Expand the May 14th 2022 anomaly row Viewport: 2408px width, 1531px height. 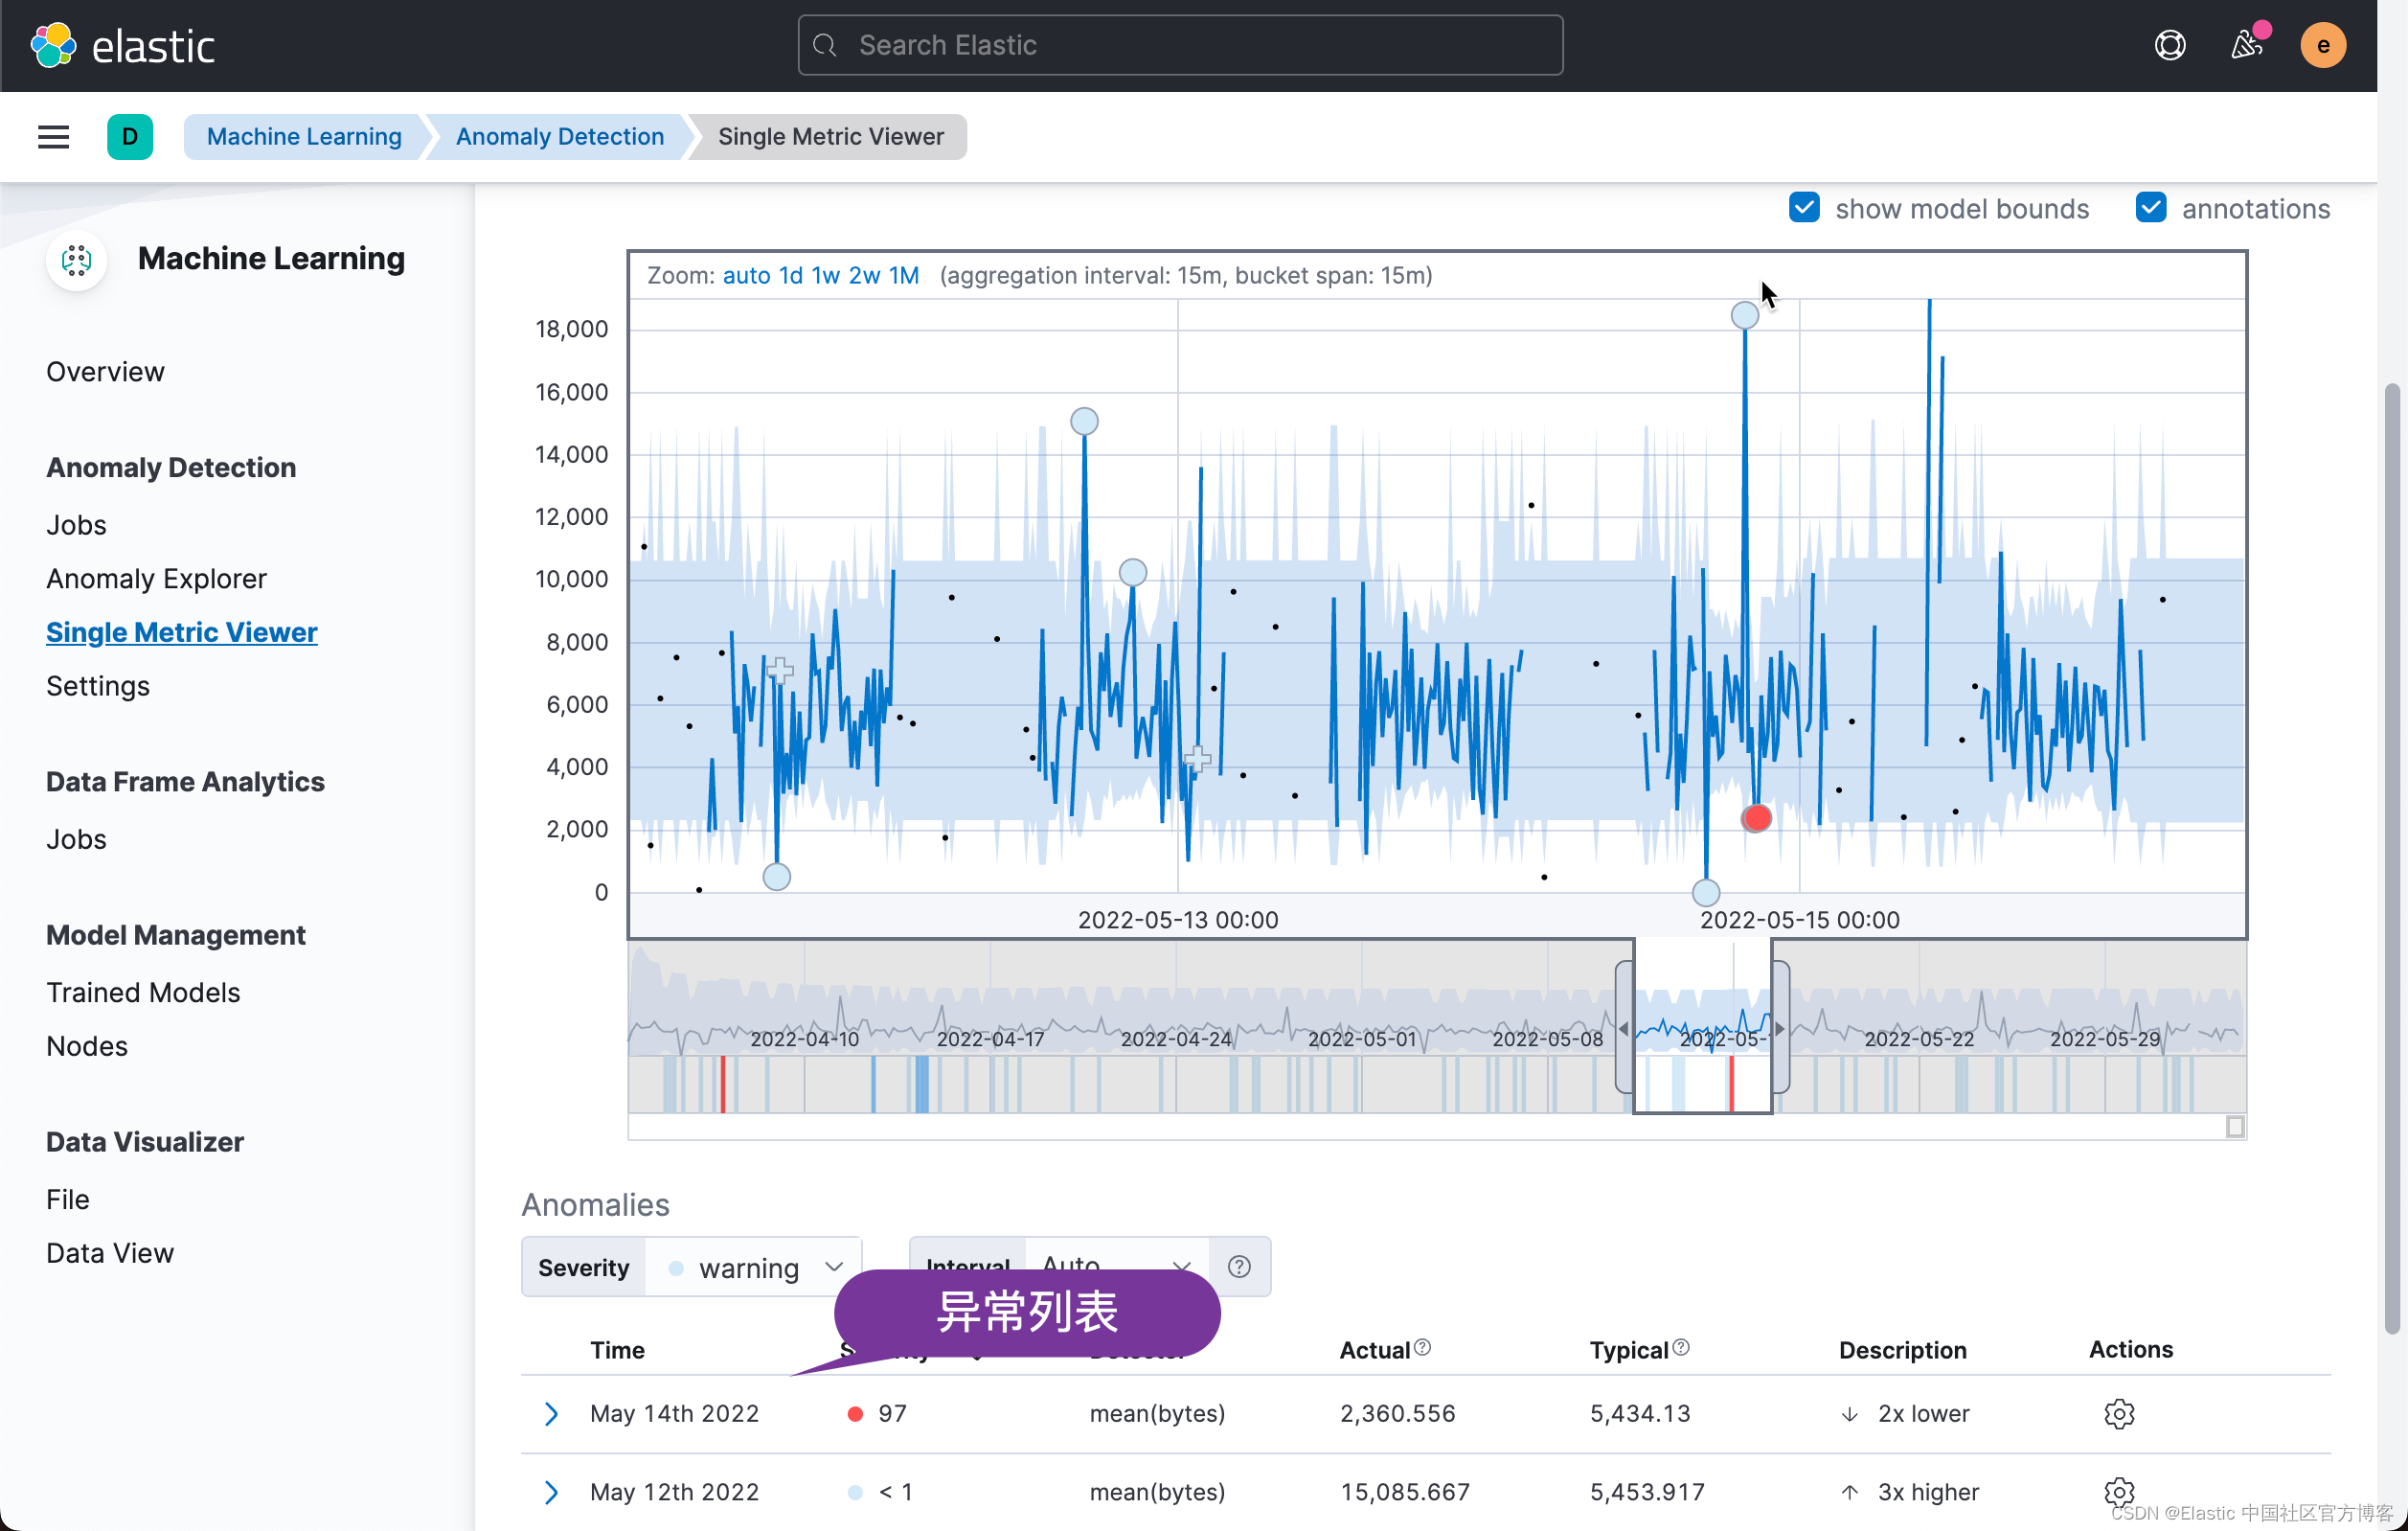tap(551, 1413)
